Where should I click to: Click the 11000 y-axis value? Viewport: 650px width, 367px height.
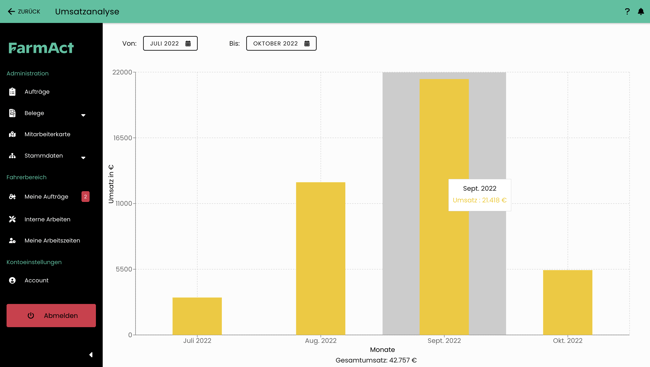[x=124, y=204]
